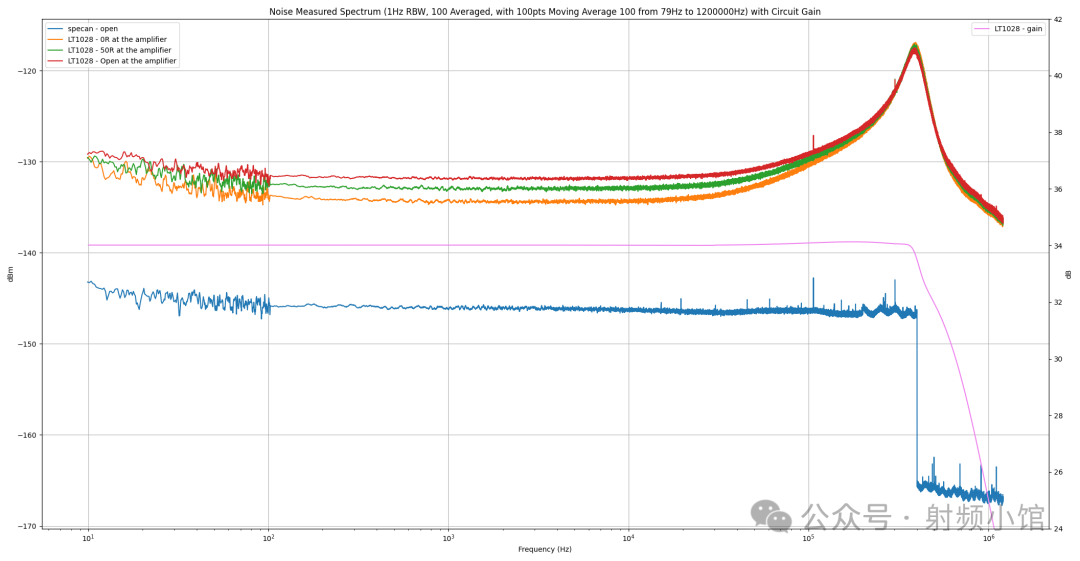Click the -120 tick label on the left axis
This screenshot has width=1080, height=561.
coord(28,71)
